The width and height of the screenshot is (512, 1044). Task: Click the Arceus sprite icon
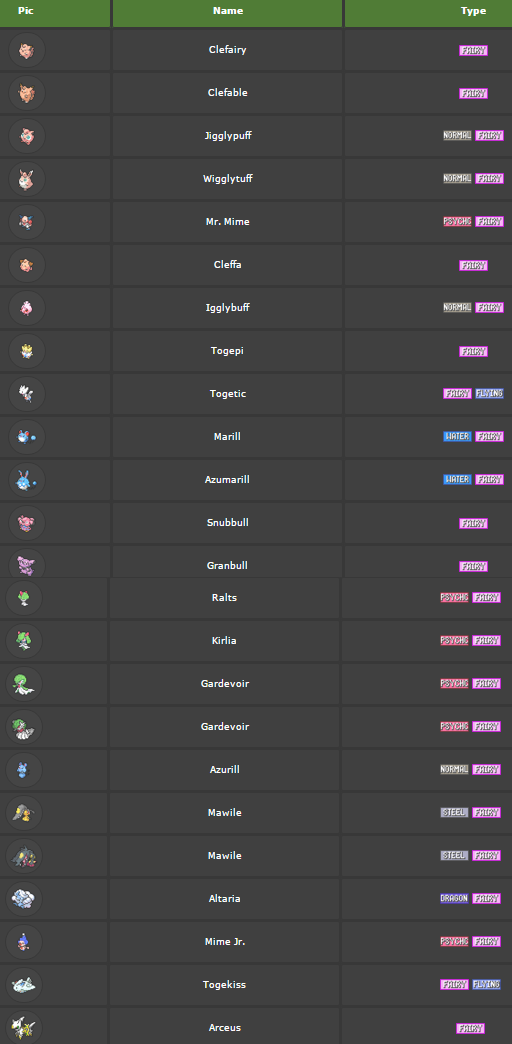click(x=24, y=1027)
